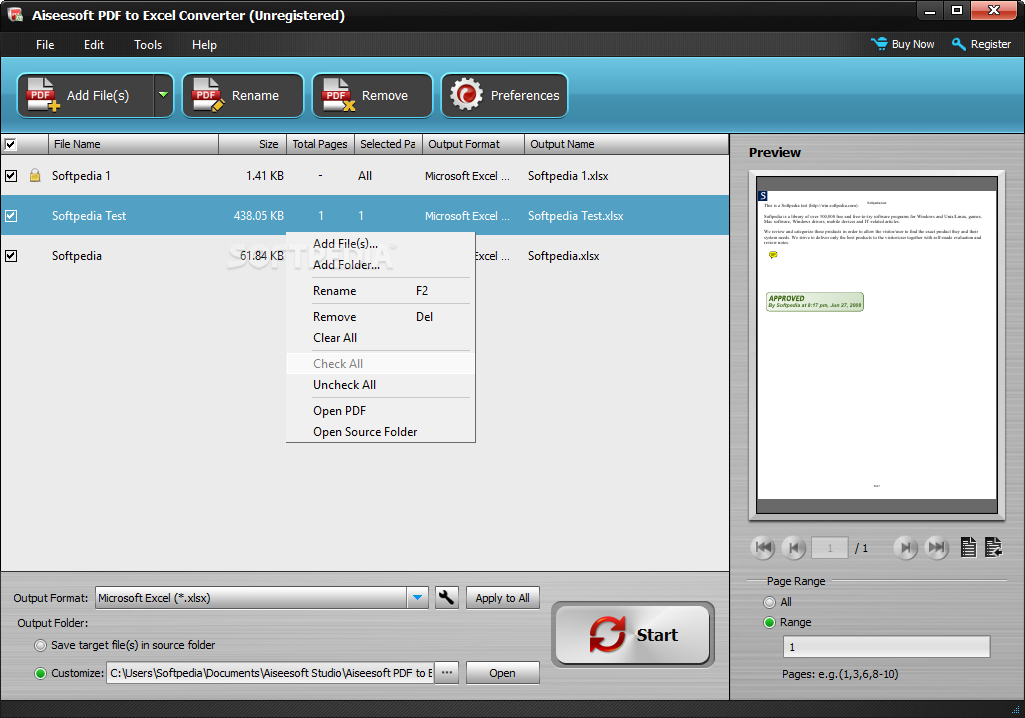Click the Apply to All button
The height and width of the screenshot is (718, 1025).
coord(503,598)
